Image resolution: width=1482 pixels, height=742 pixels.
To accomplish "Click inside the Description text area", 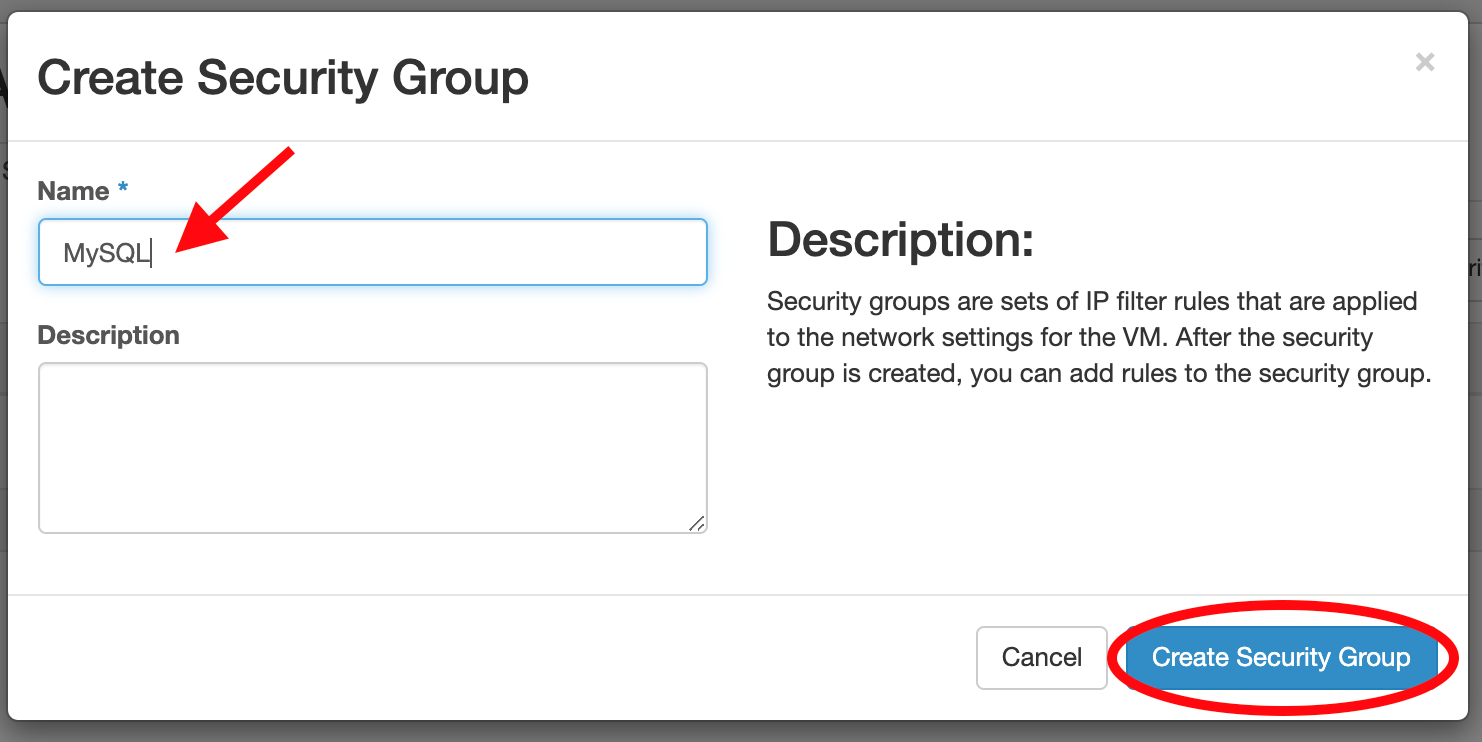I will point(372,447).
